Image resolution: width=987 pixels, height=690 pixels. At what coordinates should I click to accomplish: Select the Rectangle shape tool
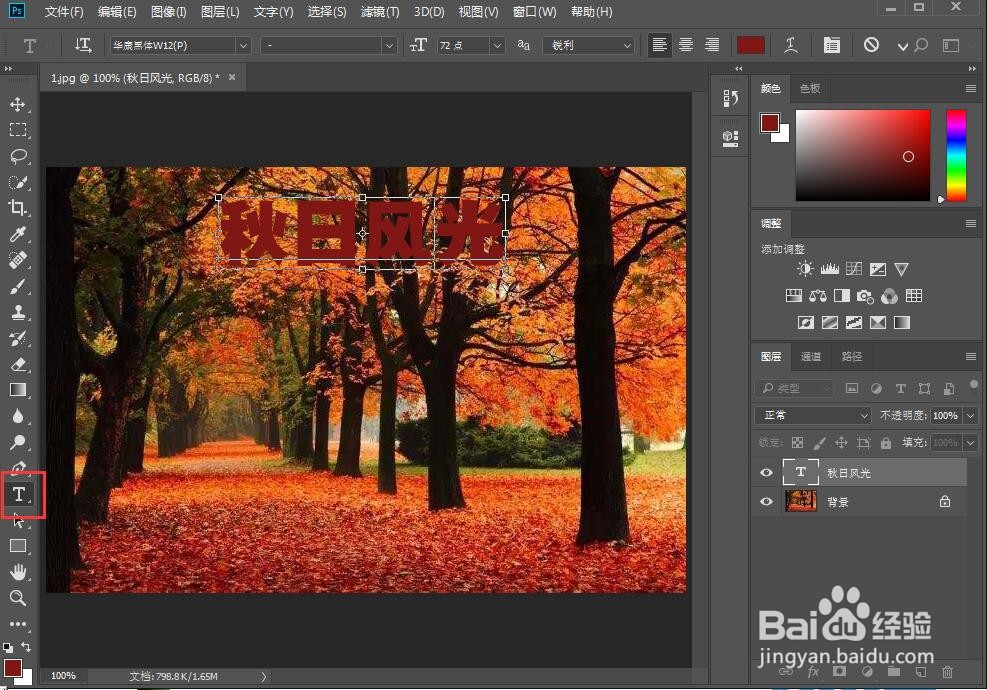[18, 546]
